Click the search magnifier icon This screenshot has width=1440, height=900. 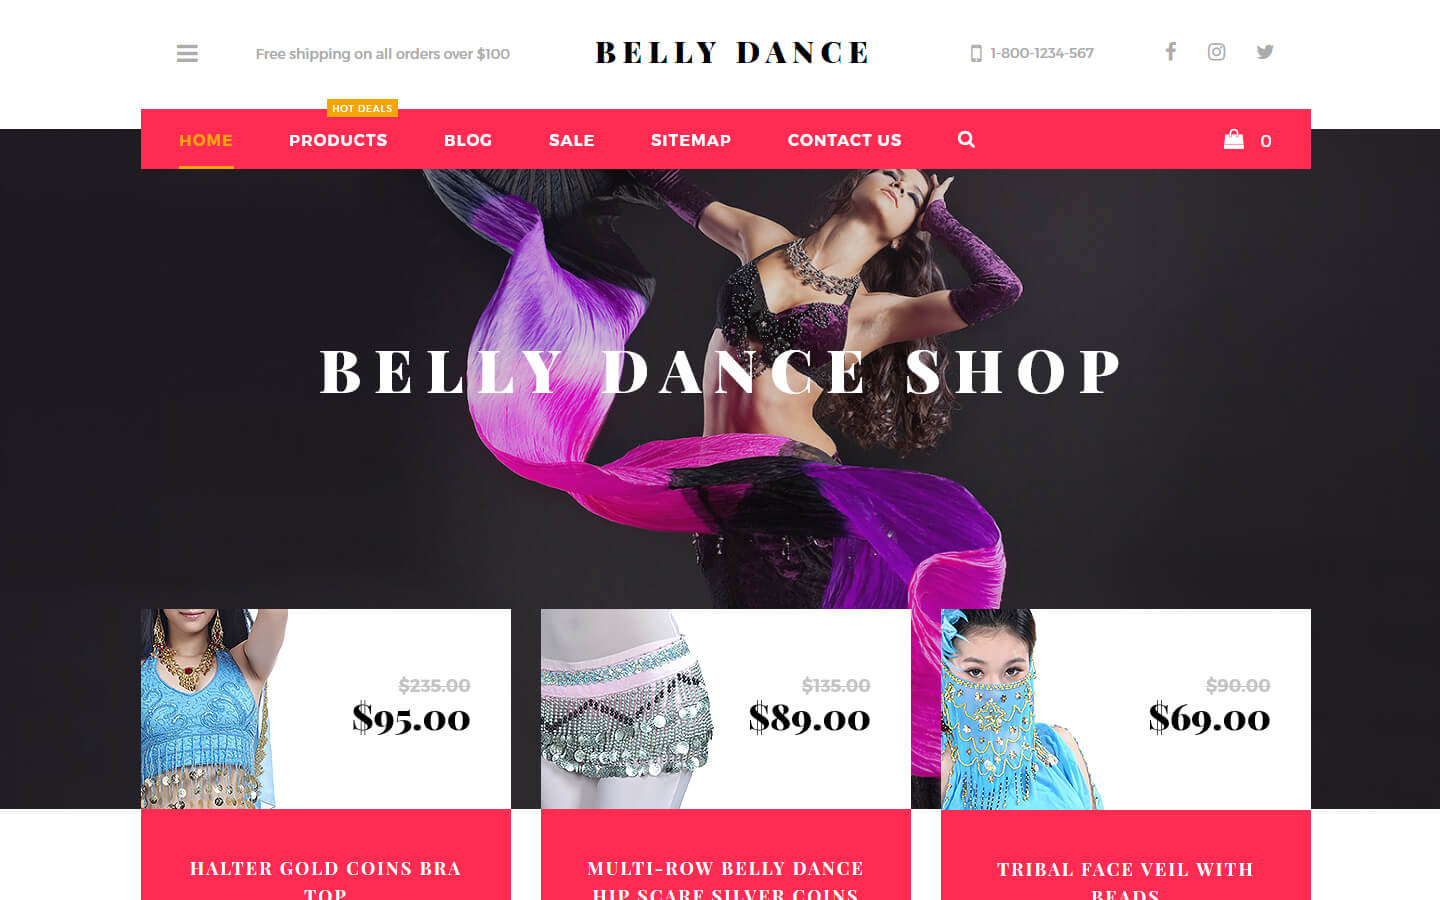966,139
